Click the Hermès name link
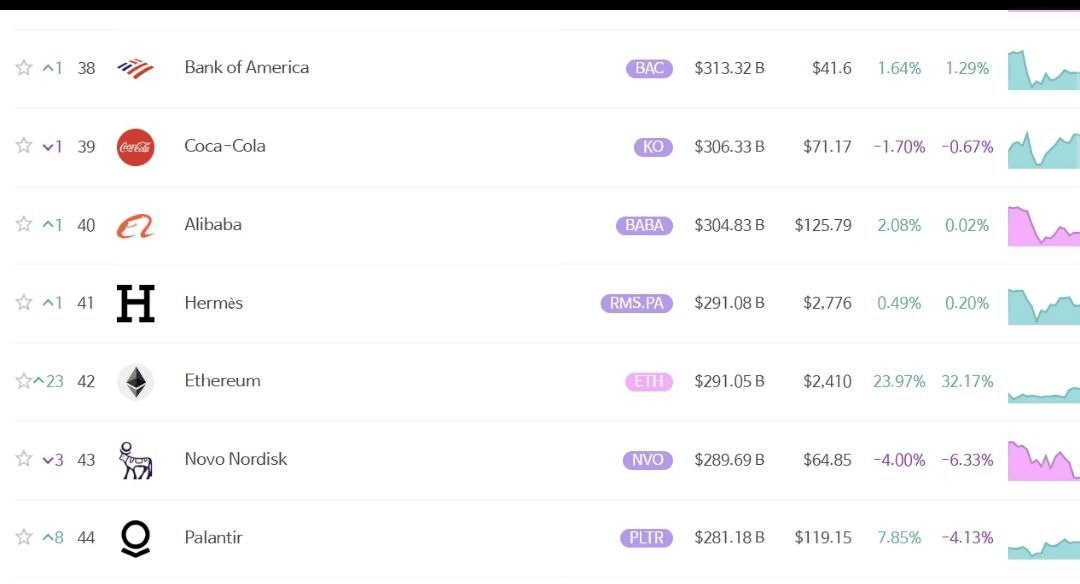This screenshot has width=1080, height=584. pos(214,303)
